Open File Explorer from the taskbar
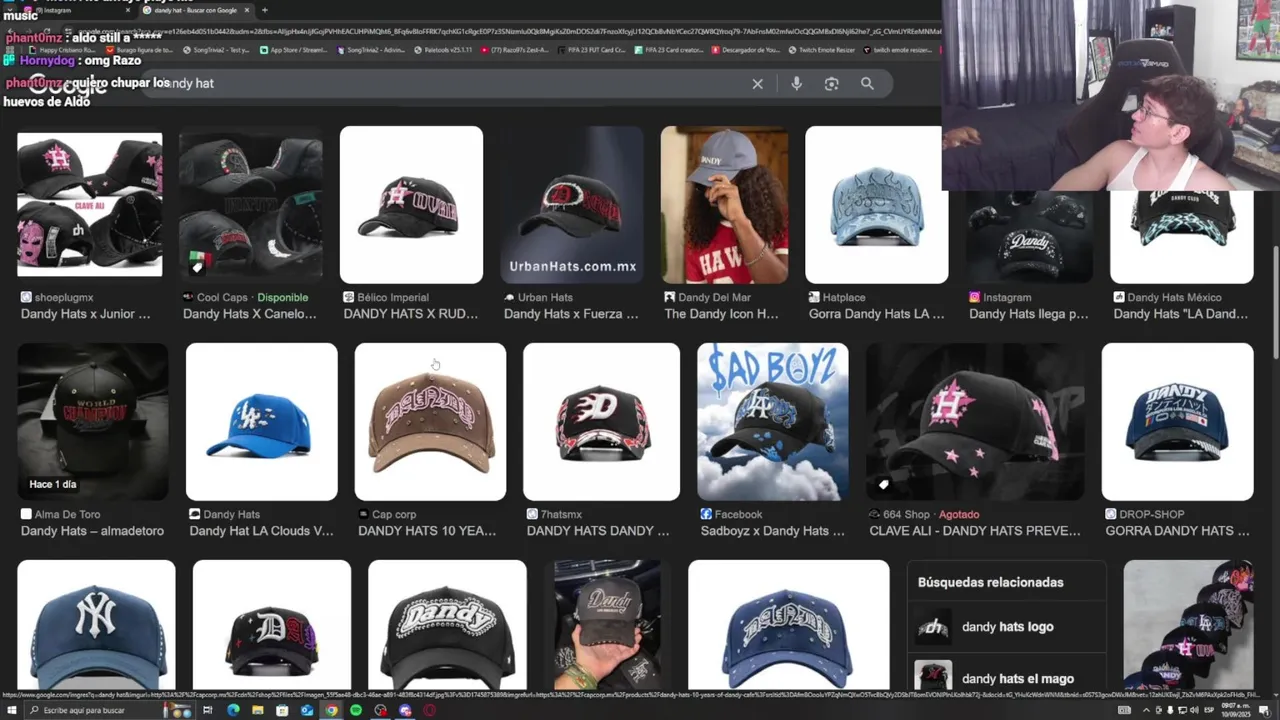The height and width of the screenshot is (720, 1280). tap(257, 710)
